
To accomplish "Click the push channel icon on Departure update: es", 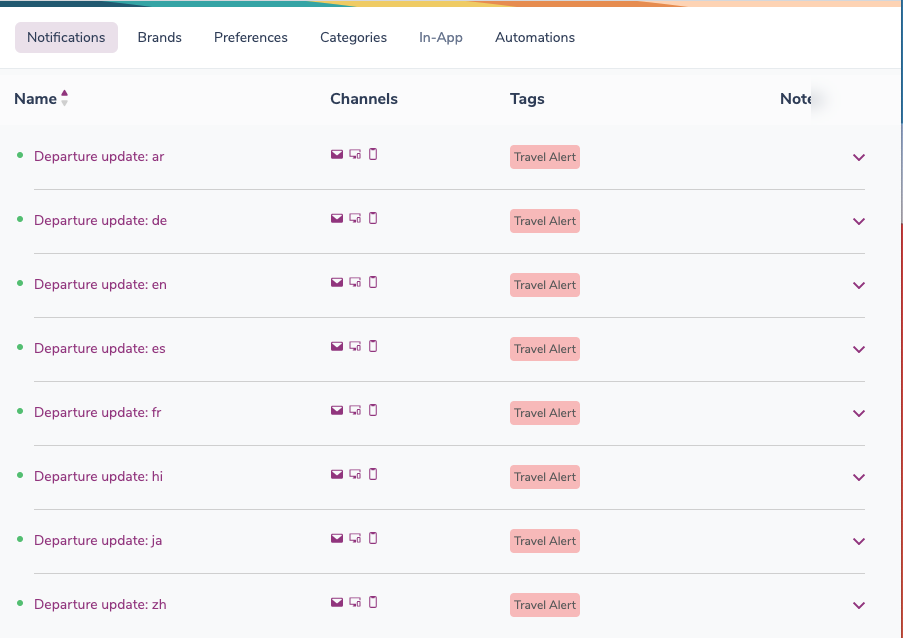I will pos(354,346).
